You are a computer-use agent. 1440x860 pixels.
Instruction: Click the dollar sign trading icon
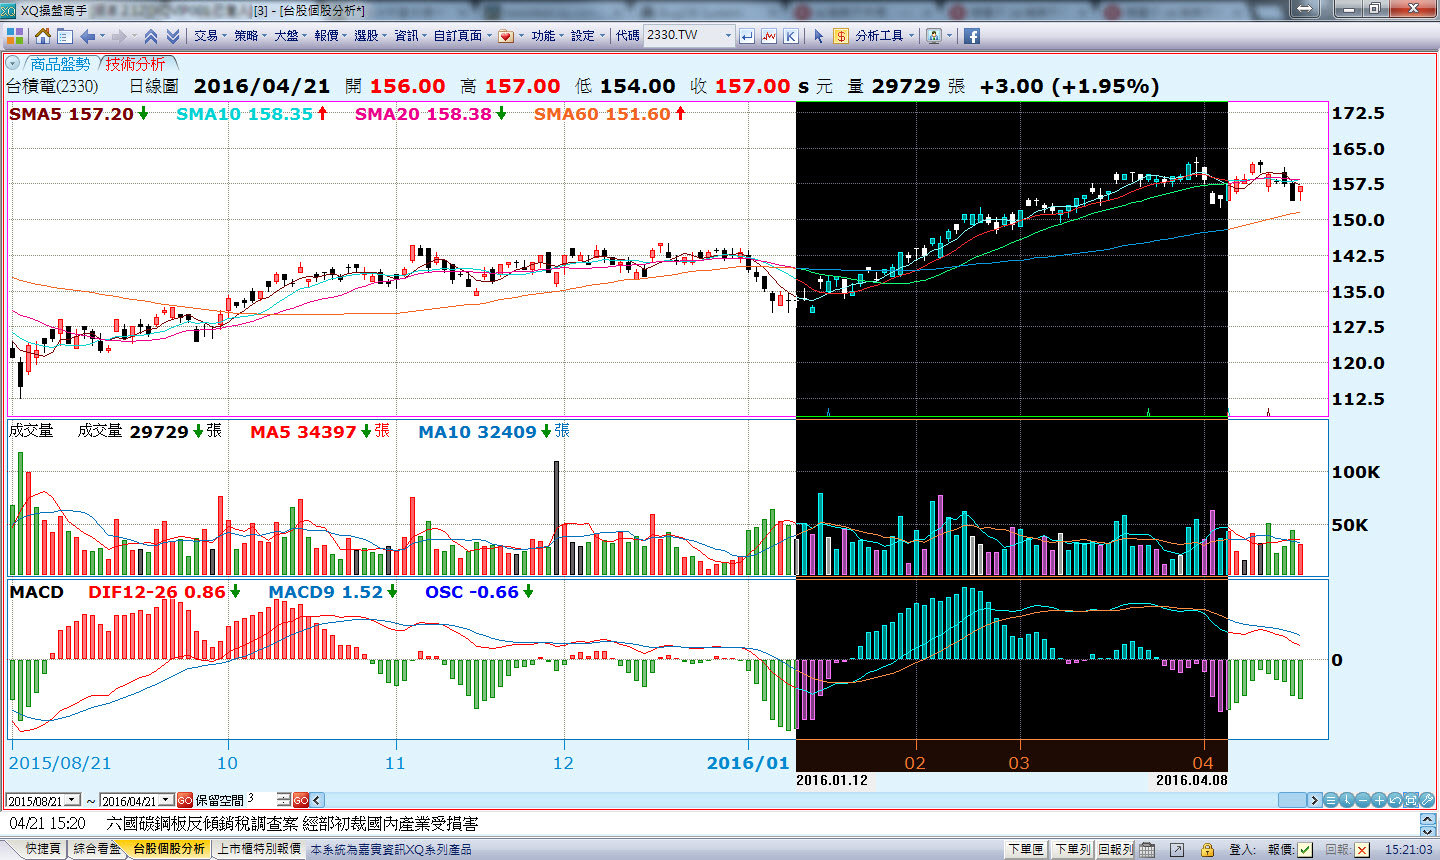coord(841,36)
